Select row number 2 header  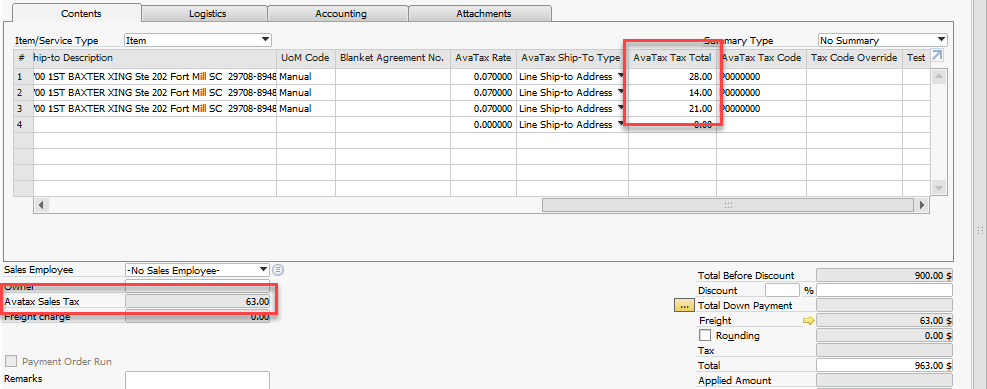tap(23, 93)
